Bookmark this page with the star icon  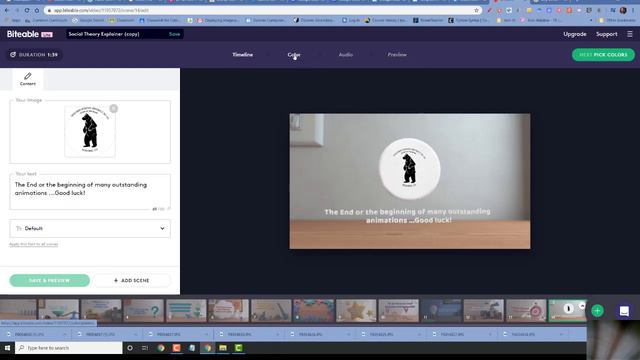[476, 10]
